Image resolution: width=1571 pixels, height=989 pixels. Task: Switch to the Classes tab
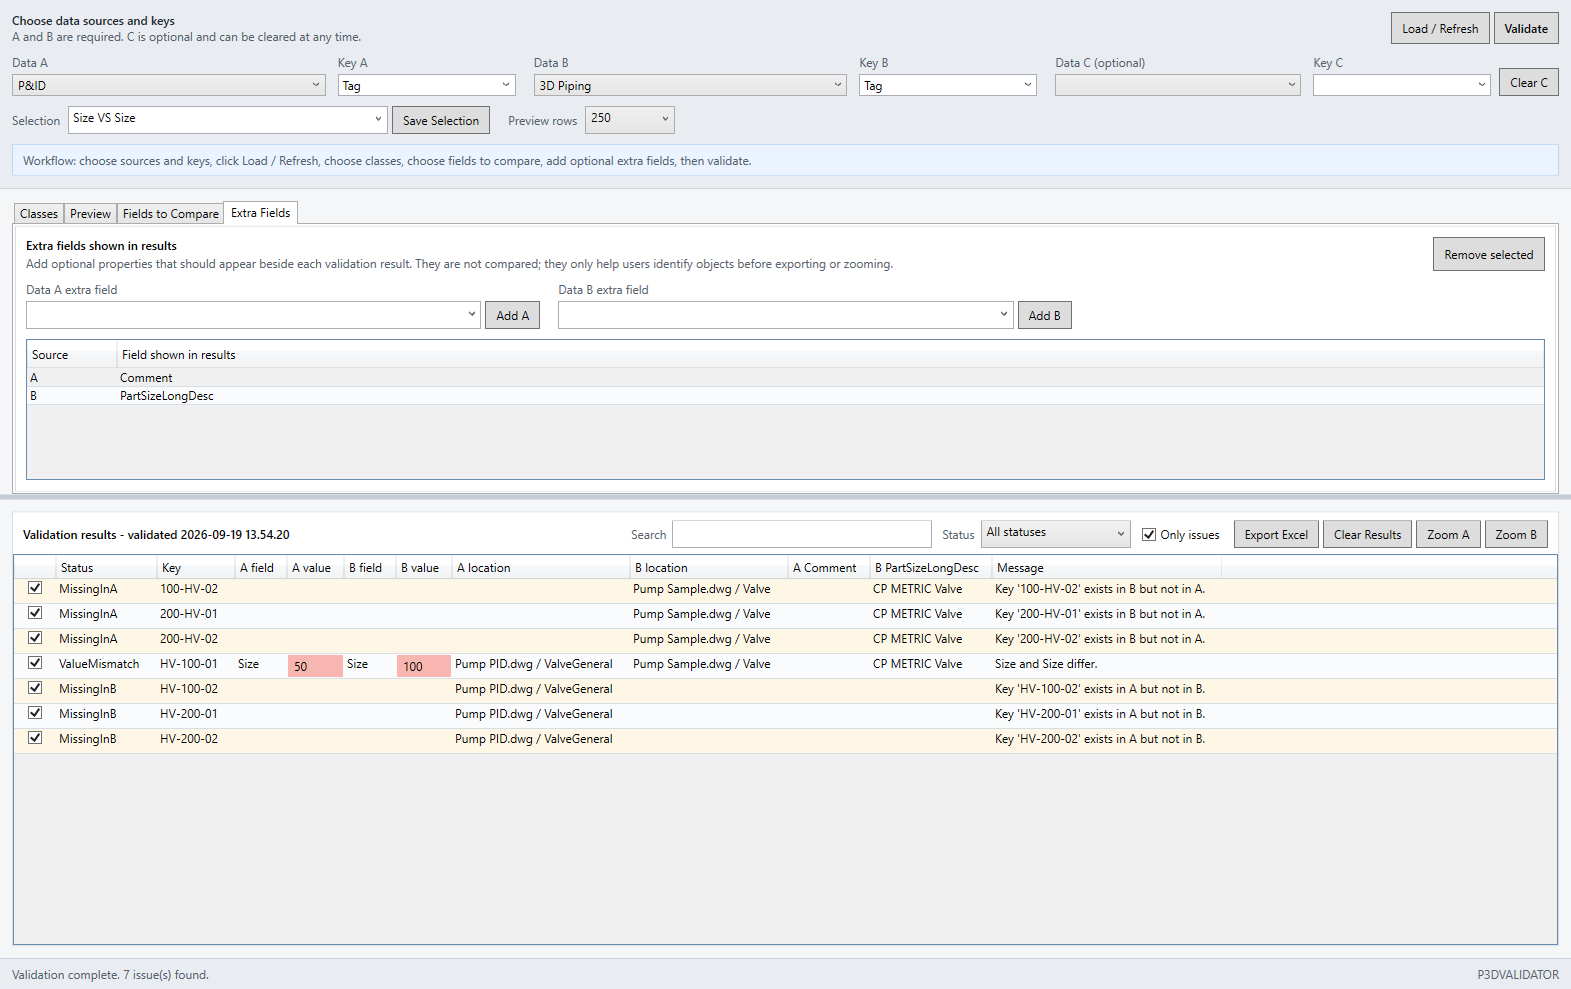click(x=39, y=214)
